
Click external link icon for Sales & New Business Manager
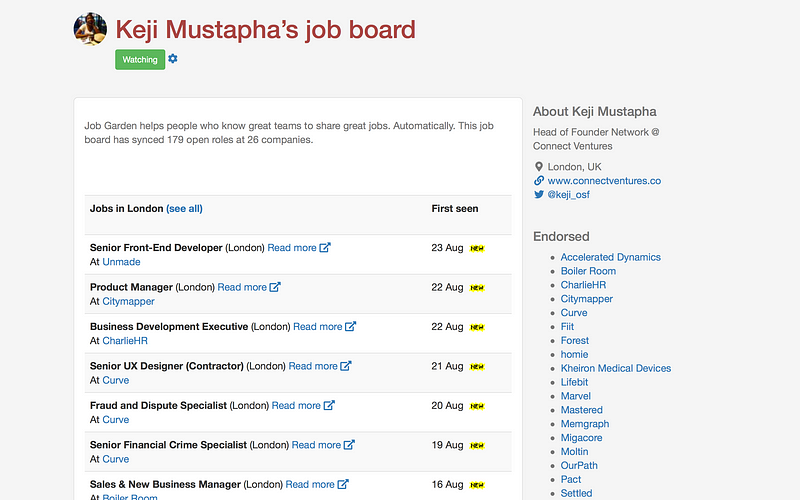click(343, 484)
